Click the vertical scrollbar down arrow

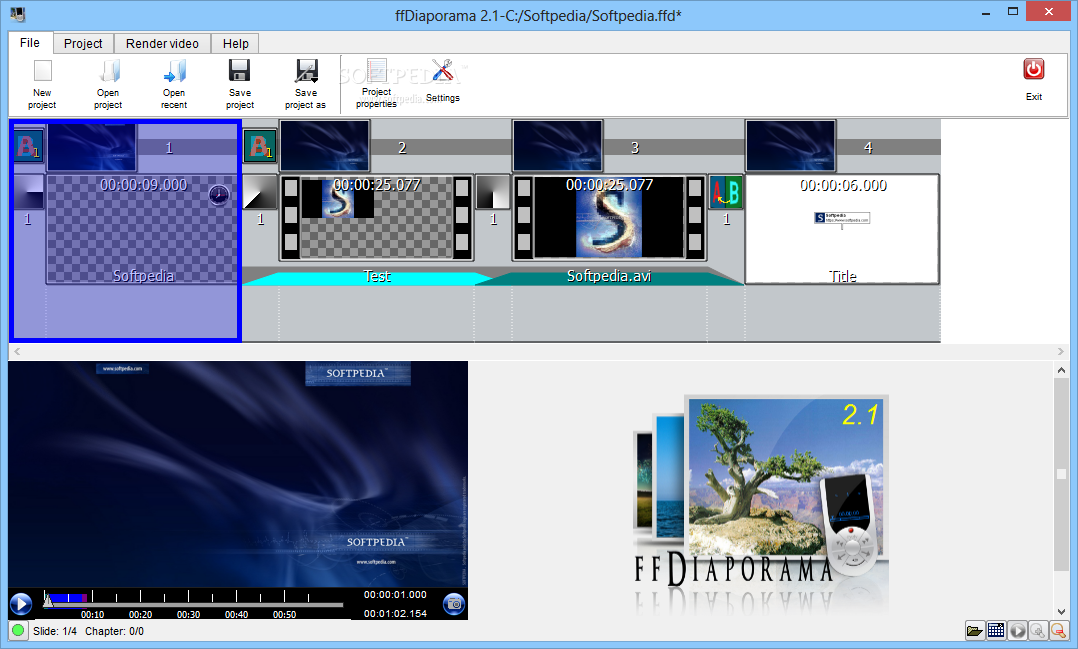click(x=1061, y=611)
